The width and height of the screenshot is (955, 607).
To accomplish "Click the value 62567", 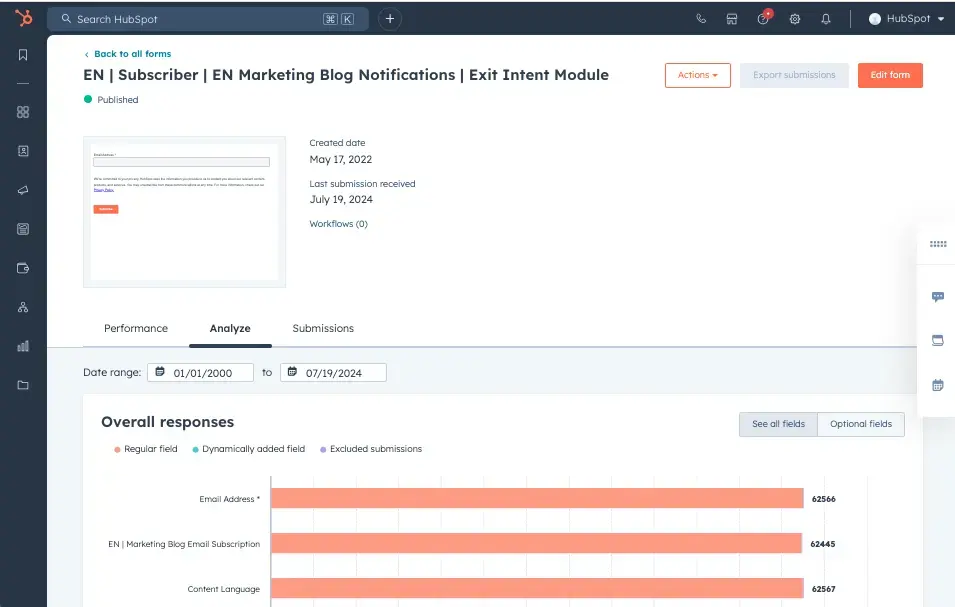I will tap(823, 589).
